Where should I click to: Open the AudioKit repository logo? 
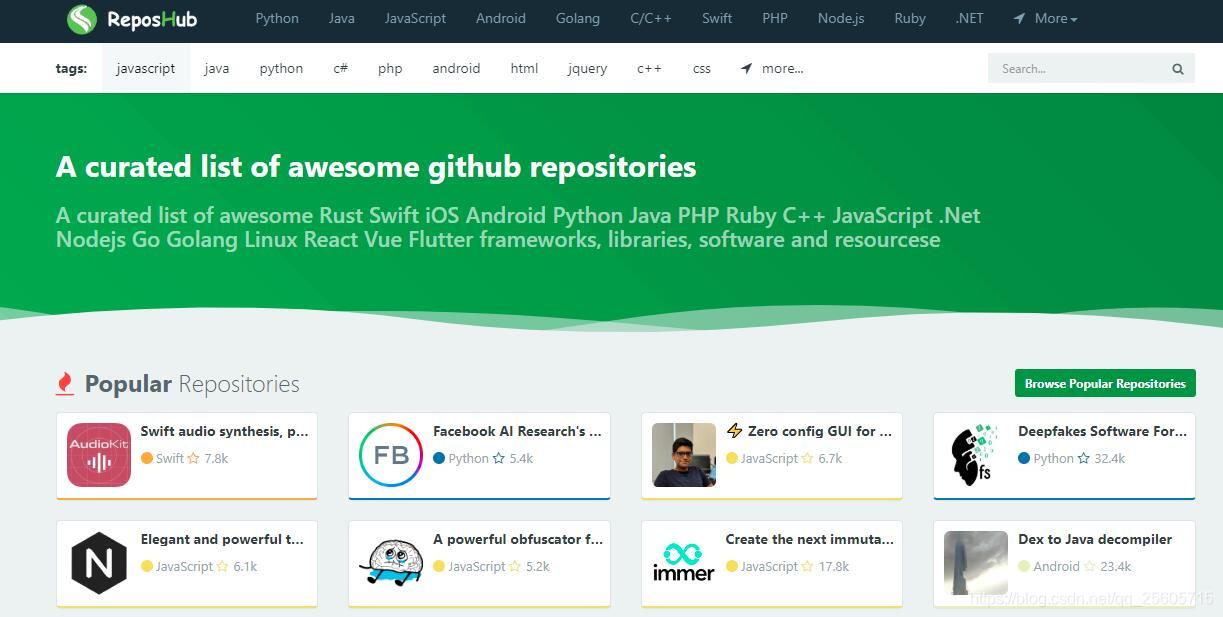tap(99, 455)
